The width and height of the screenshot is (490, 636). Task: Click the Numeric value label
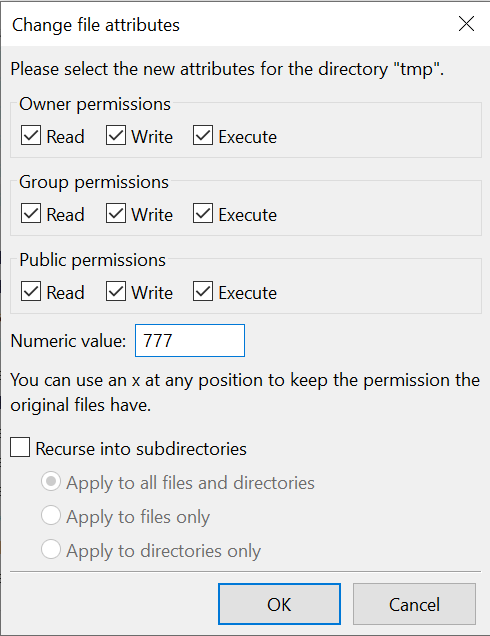(68, 341)
